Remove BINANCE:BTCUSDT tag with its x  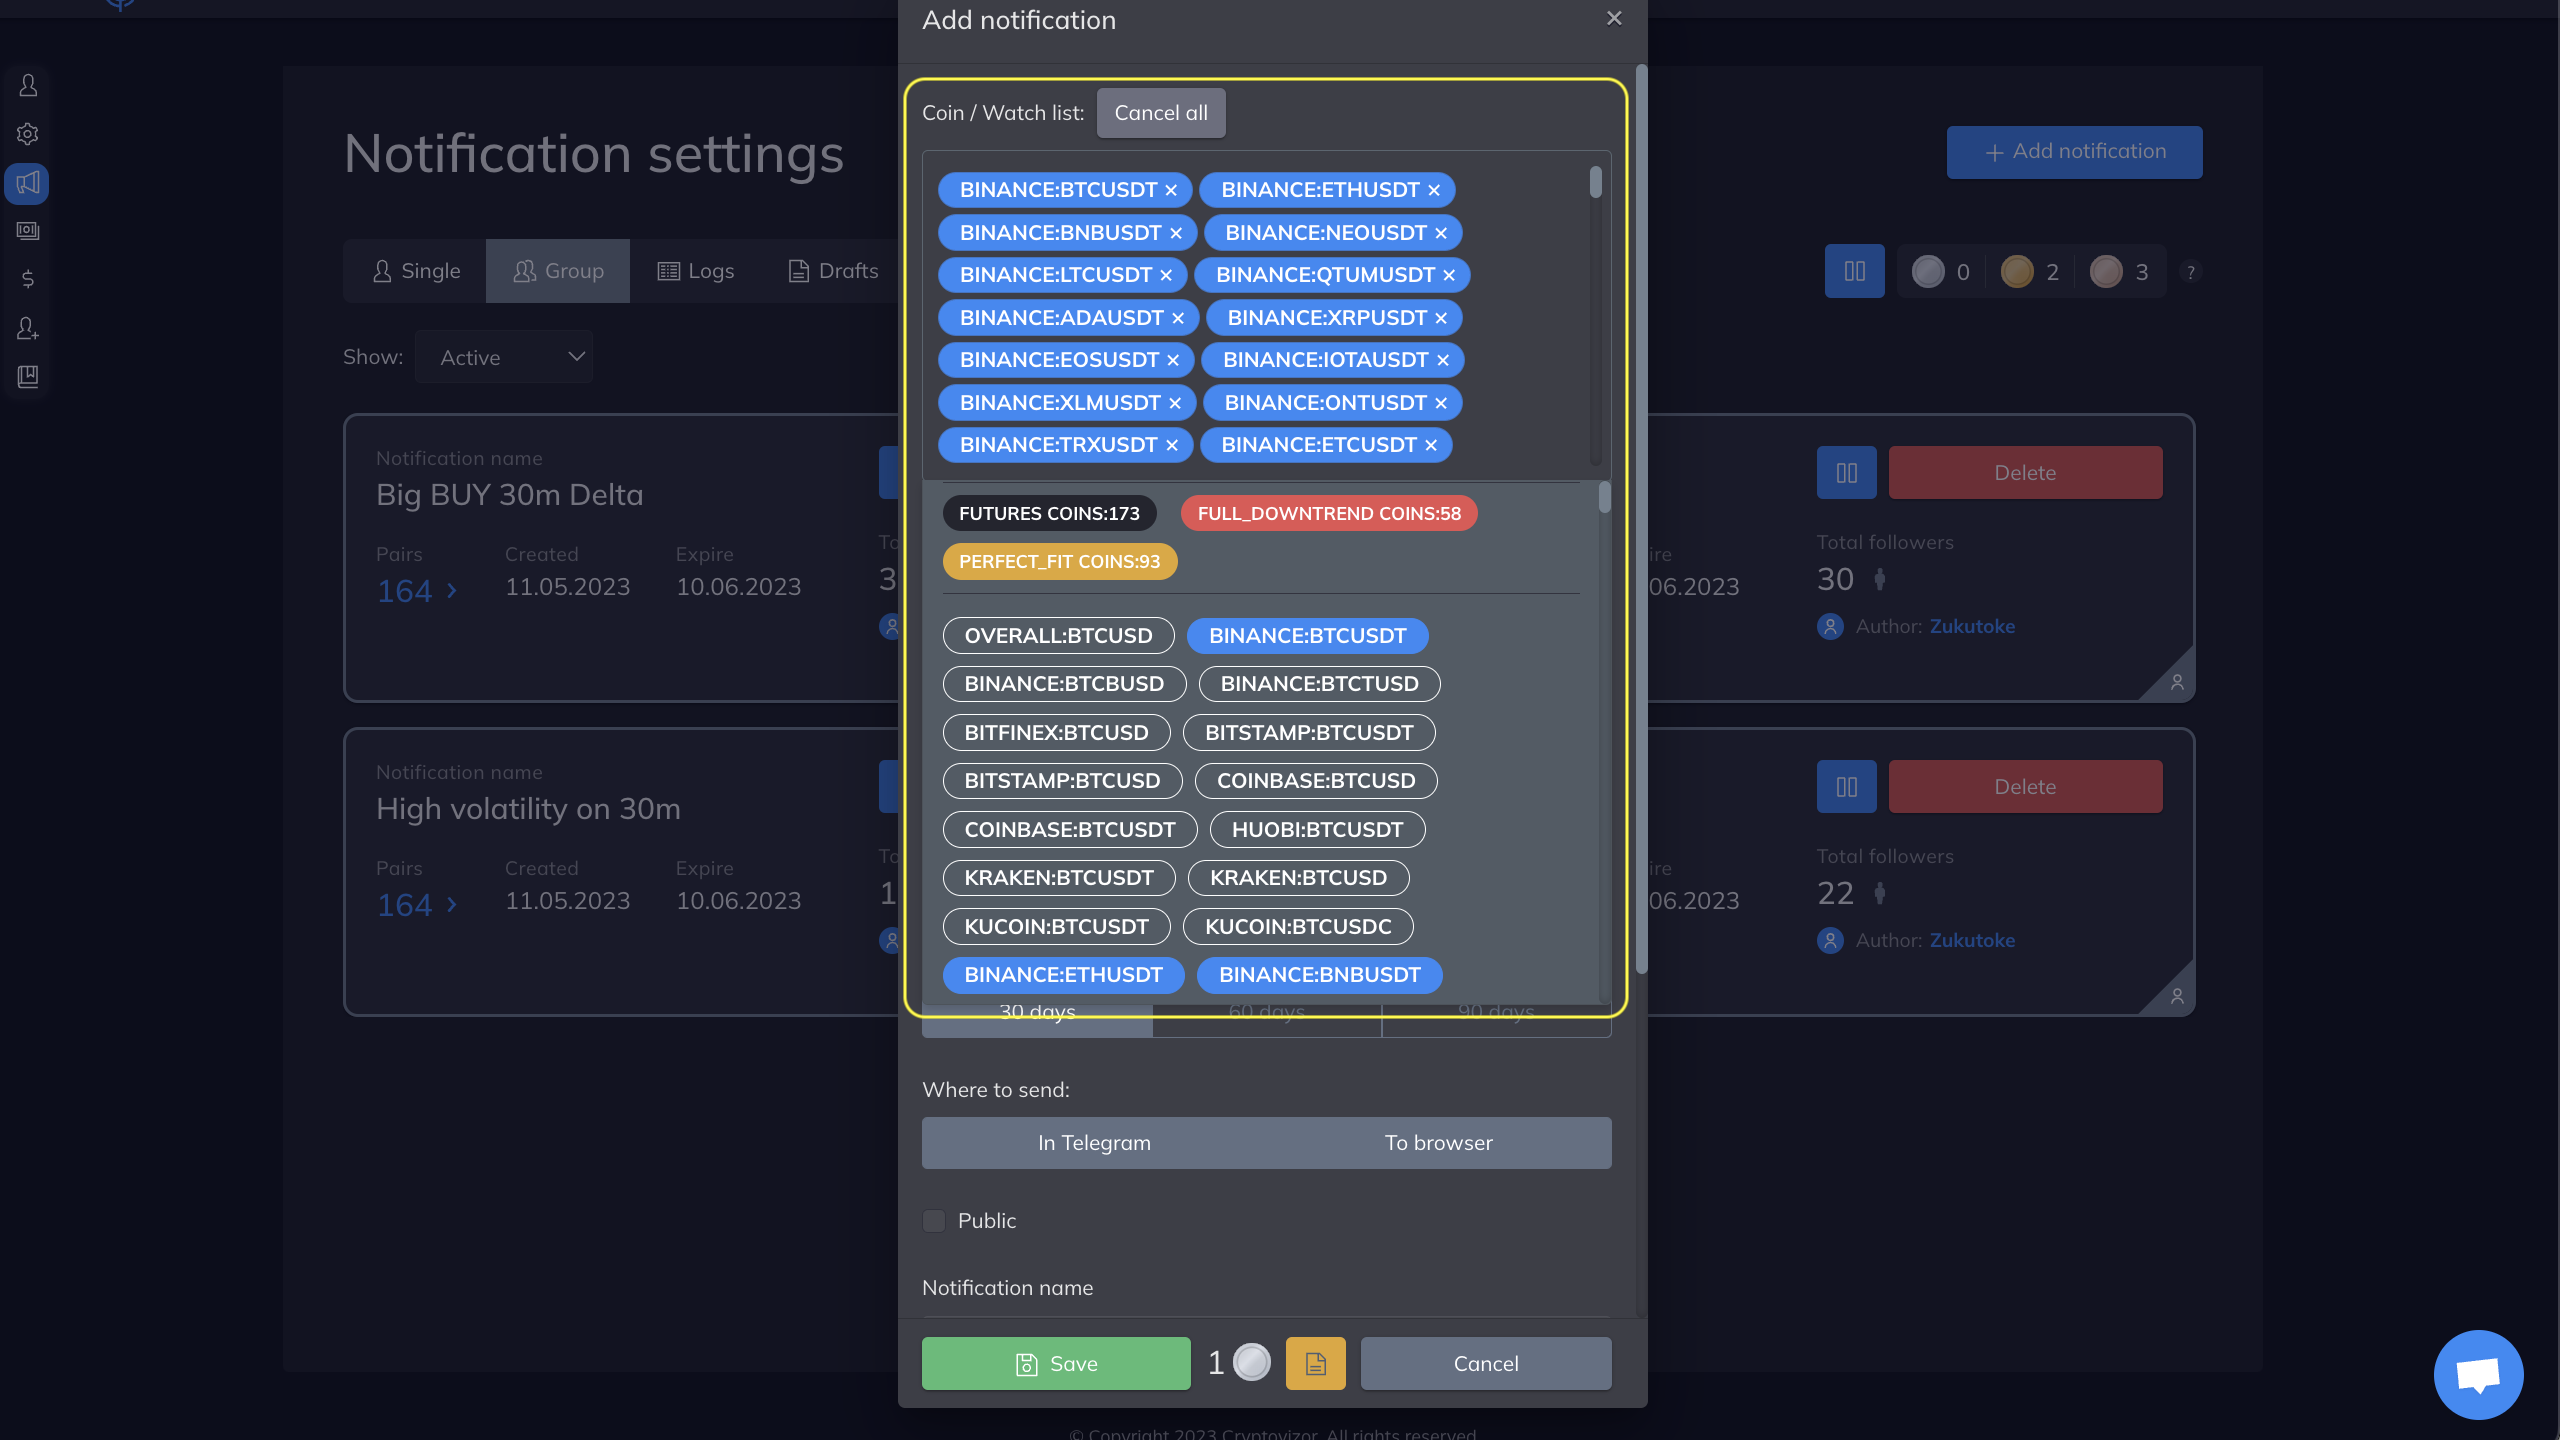tap(1171, 190)
